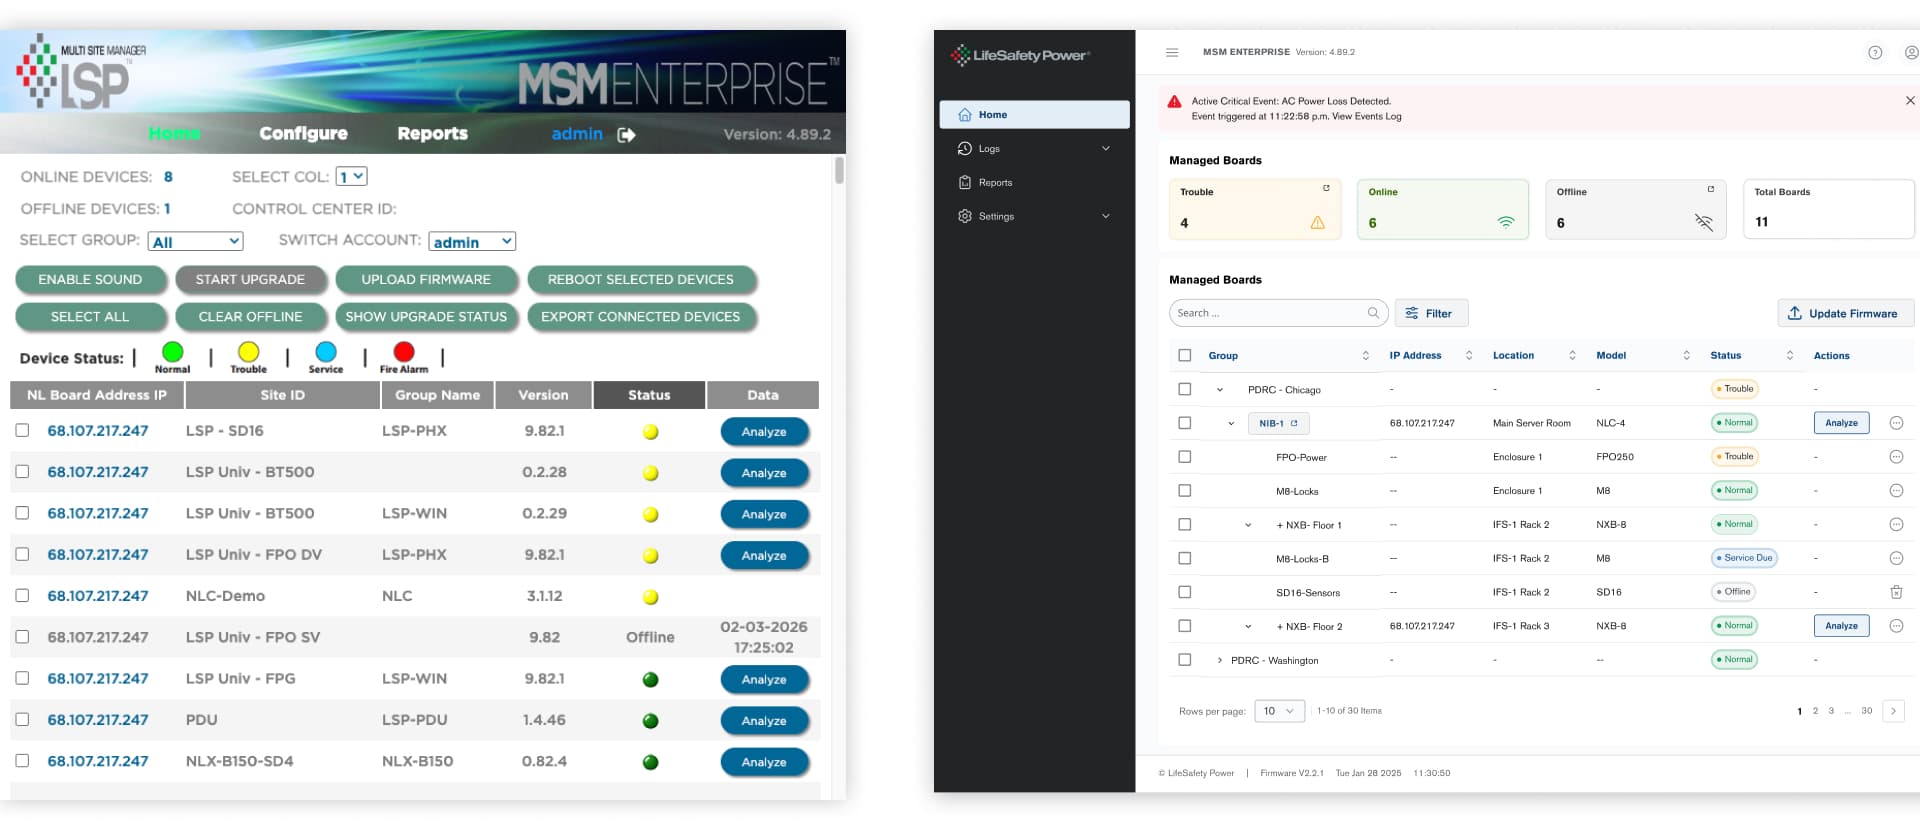Open more options for M8-Locks-B row
Image resolution: width=1920 pixels, height=823 pixels.
click(x=1896, y=558)
